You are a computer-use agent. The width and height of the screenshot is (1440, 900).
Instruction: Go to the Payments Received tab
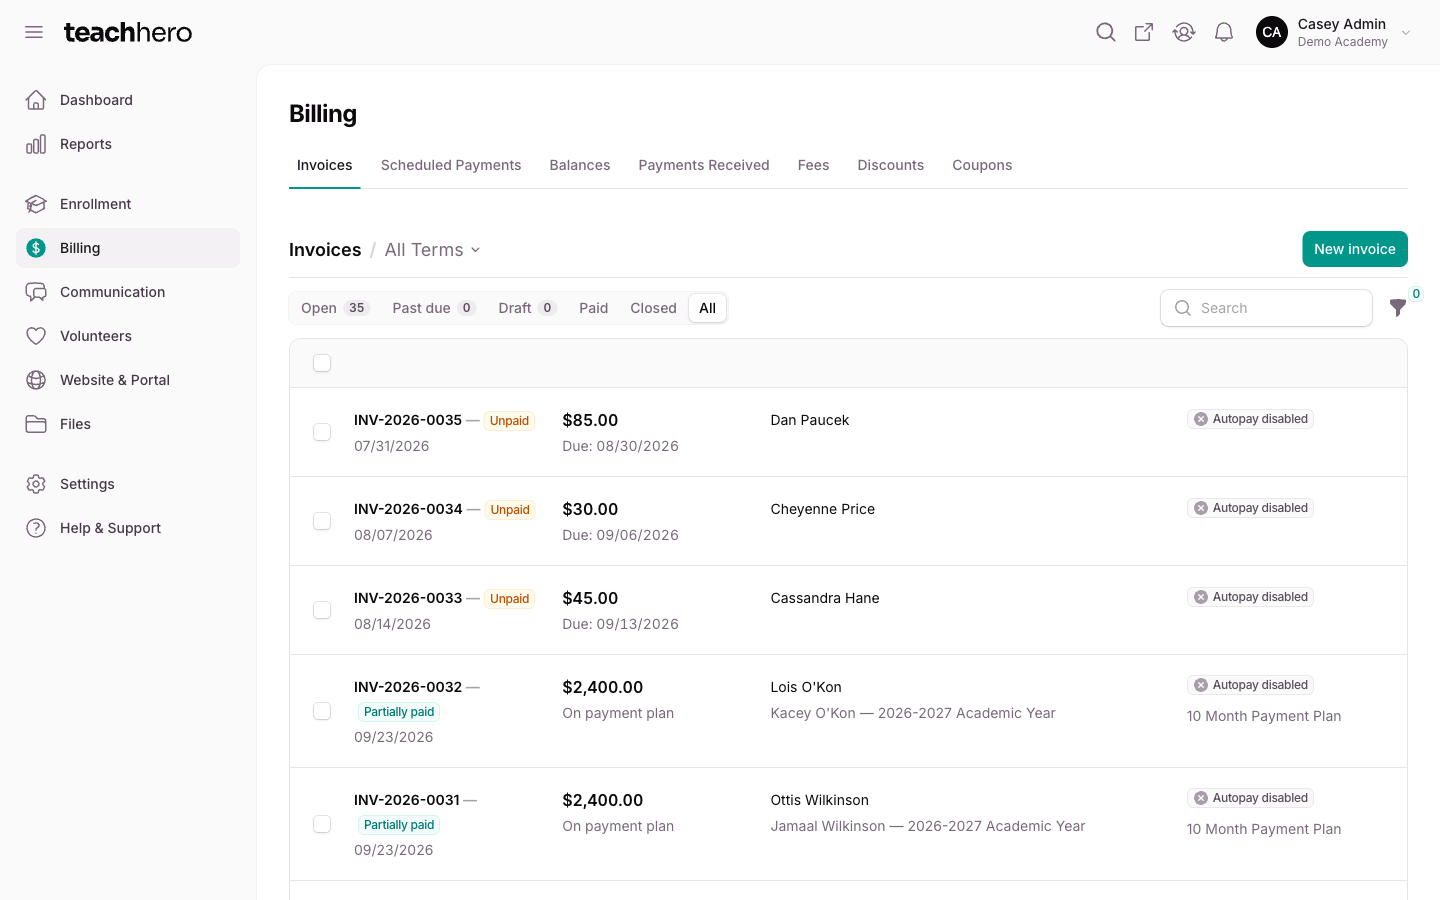pyautogui.click(x=704, y=165)
